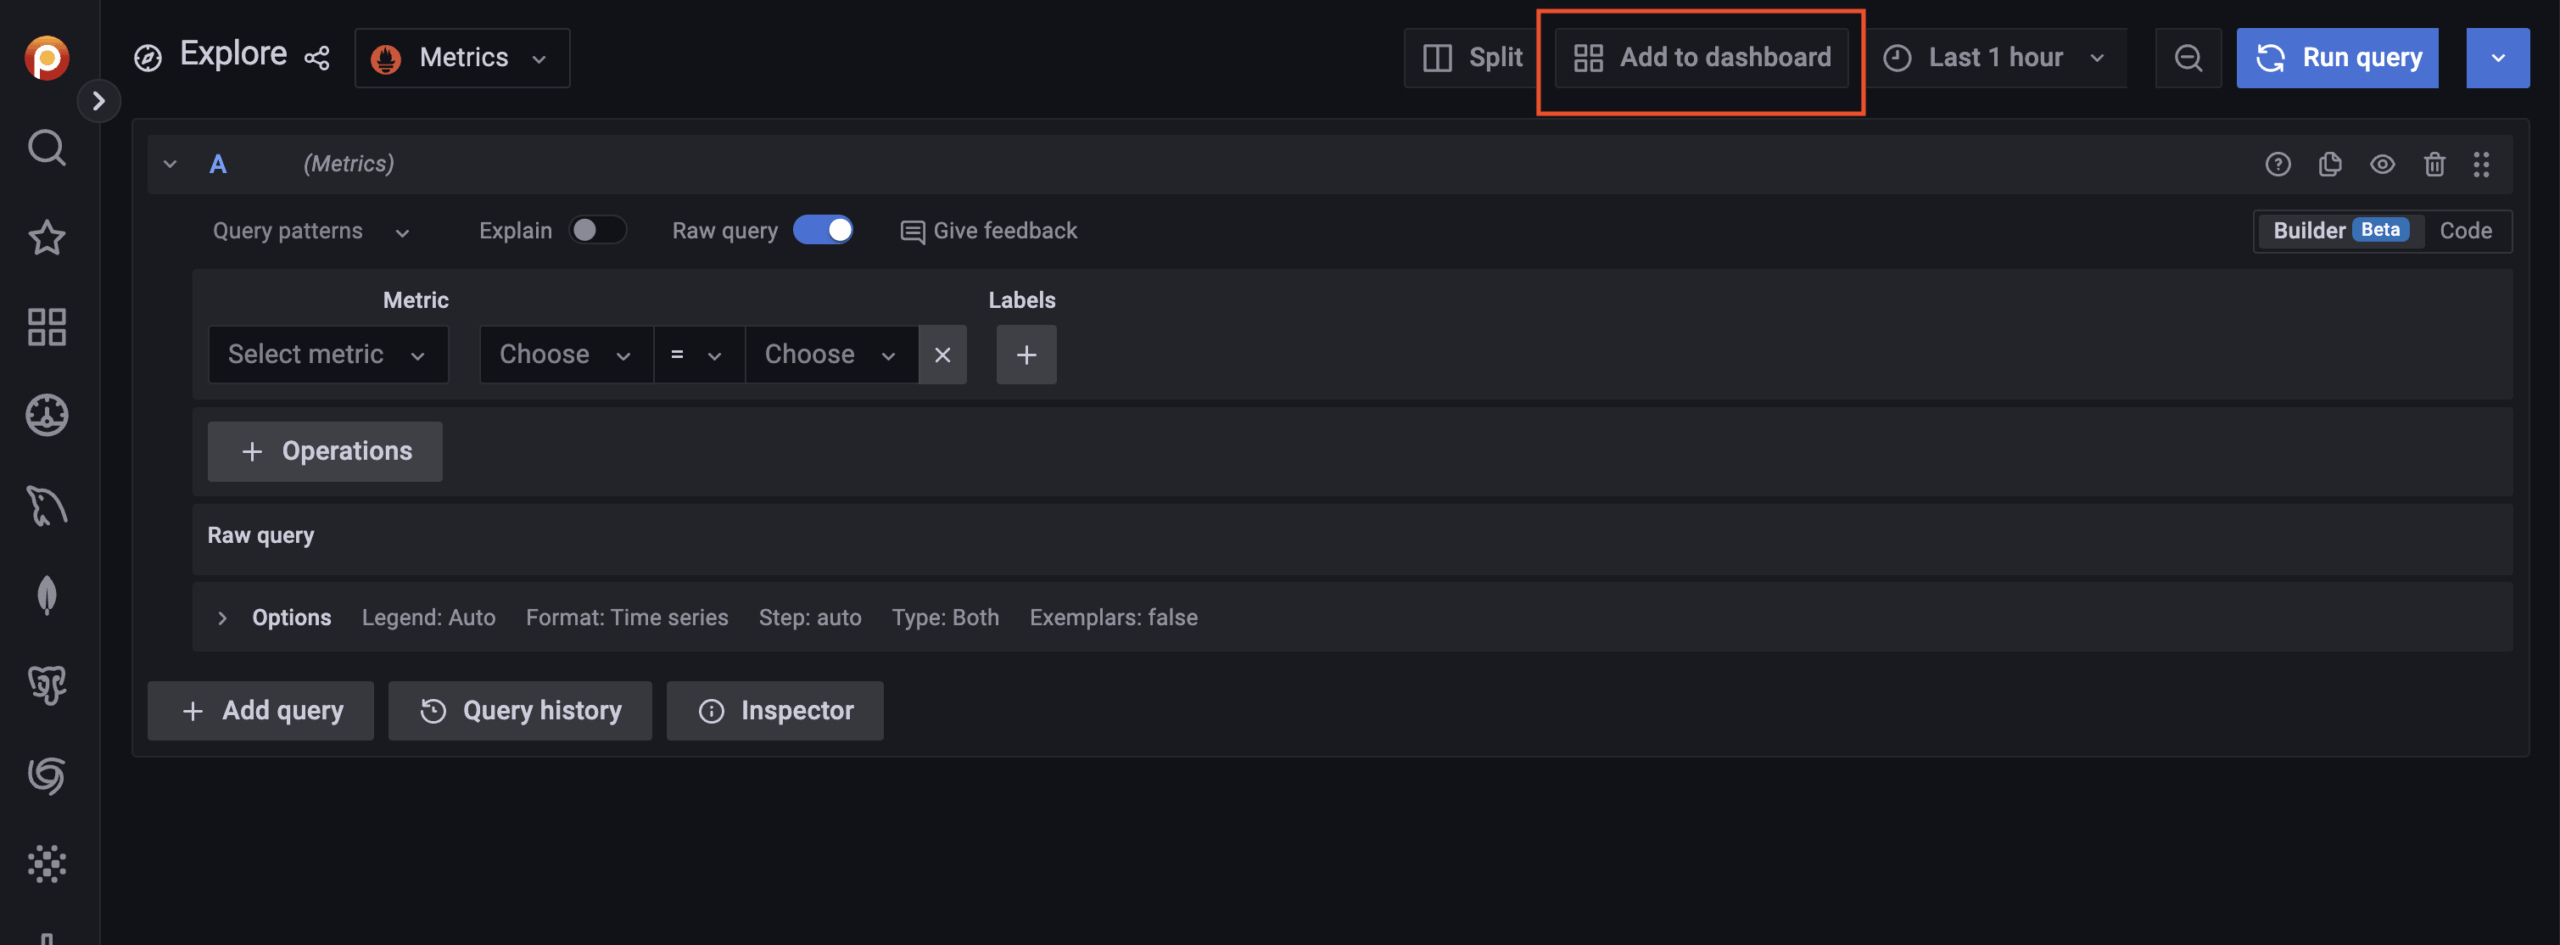Enable the Explain toggle
This screenshot has width=2560, height=945.
pyautogui.click(x=598, y=230)
